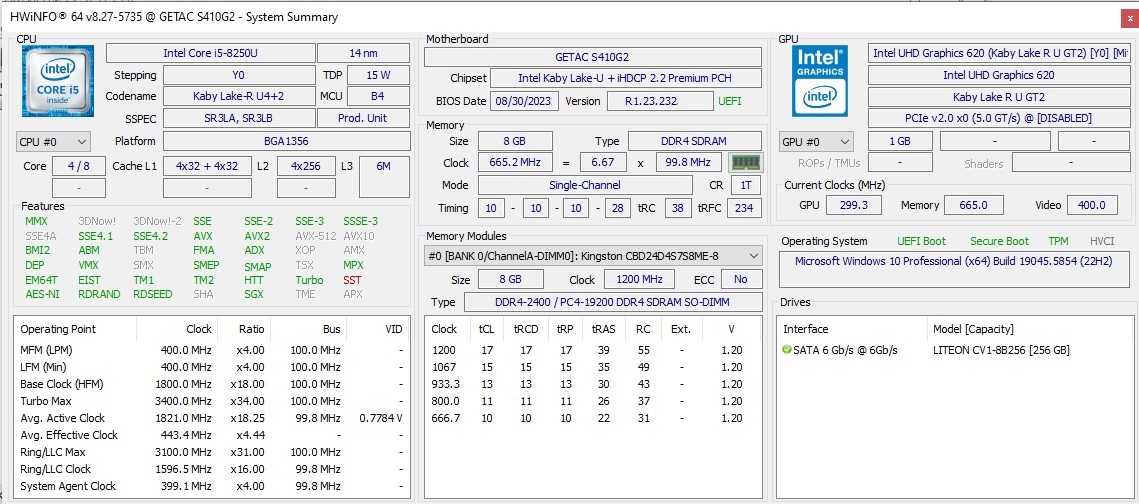Image resolution: width=1139 pixels, height=504 pixels.
Task: Click the BIOS Date 08/30/2023 field
Action: [524, 101]
